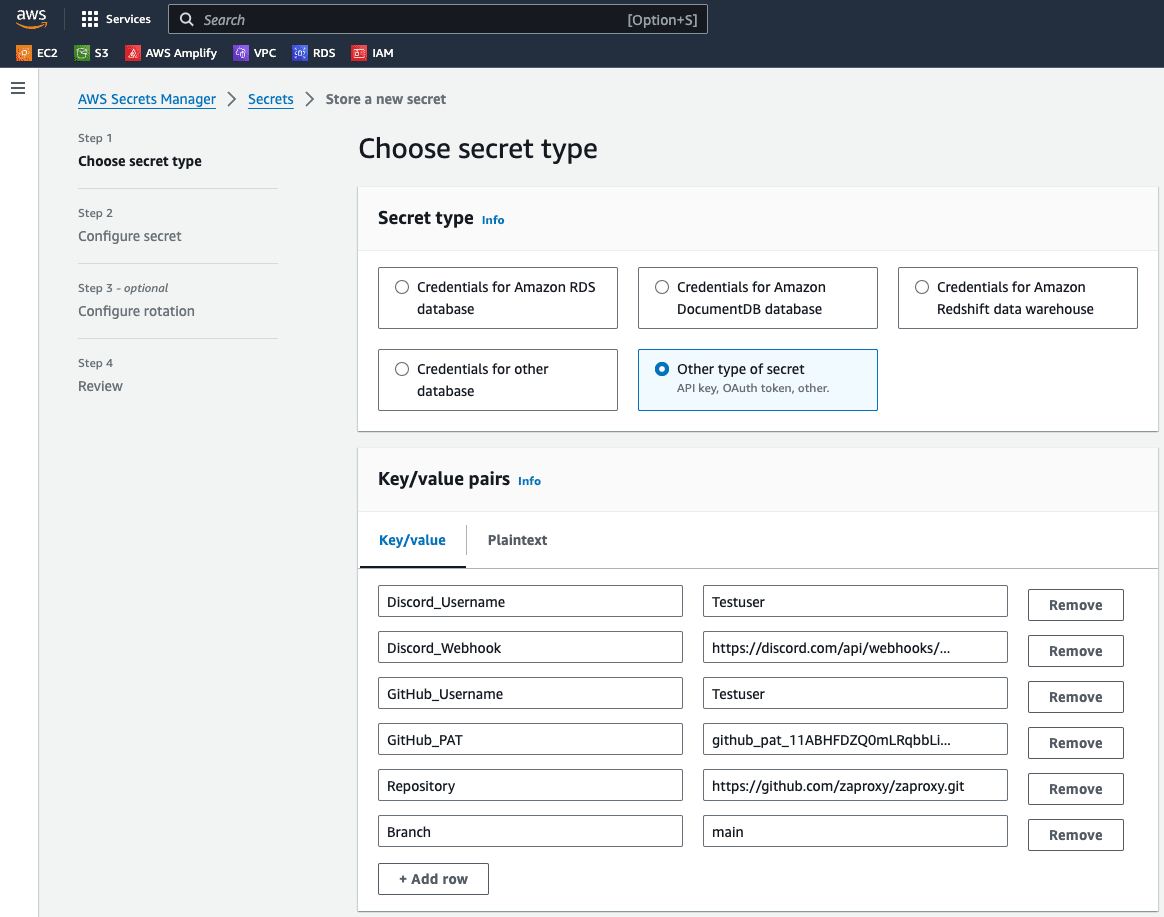Open Info link beside Key/value pairs

coord(529,481)
